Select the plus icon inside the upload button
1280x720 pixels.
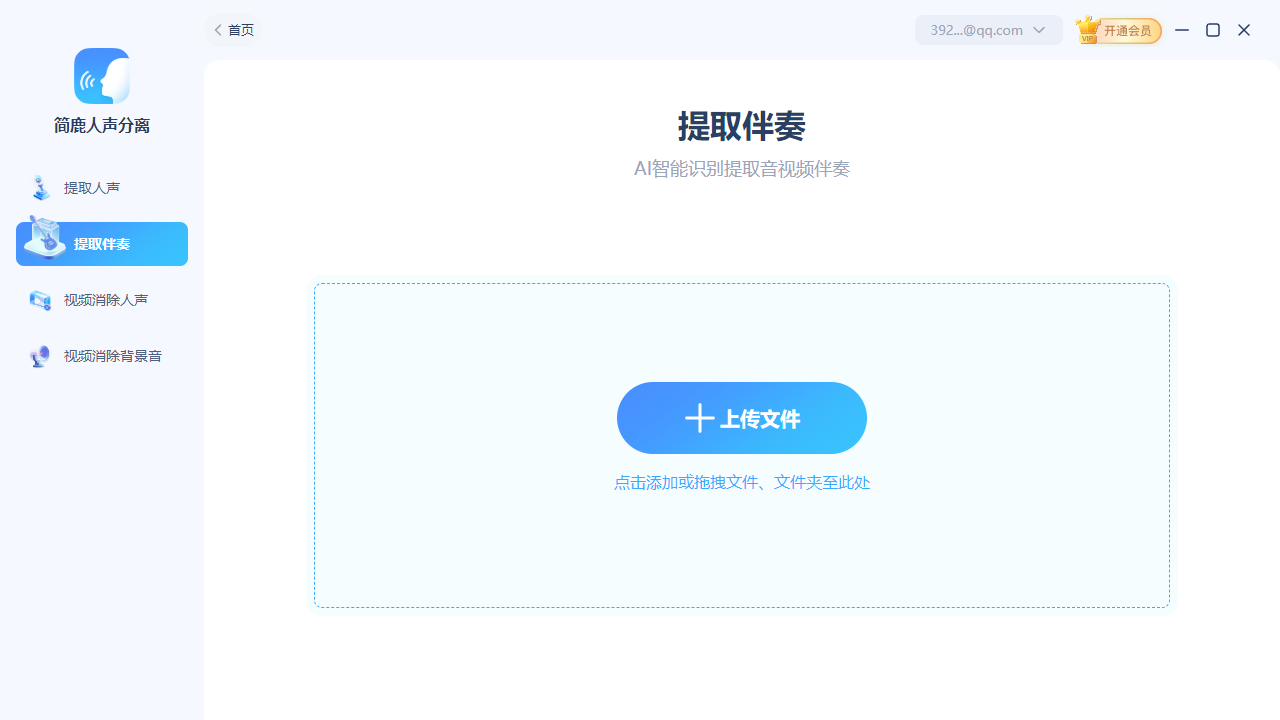tap(698, 418)
